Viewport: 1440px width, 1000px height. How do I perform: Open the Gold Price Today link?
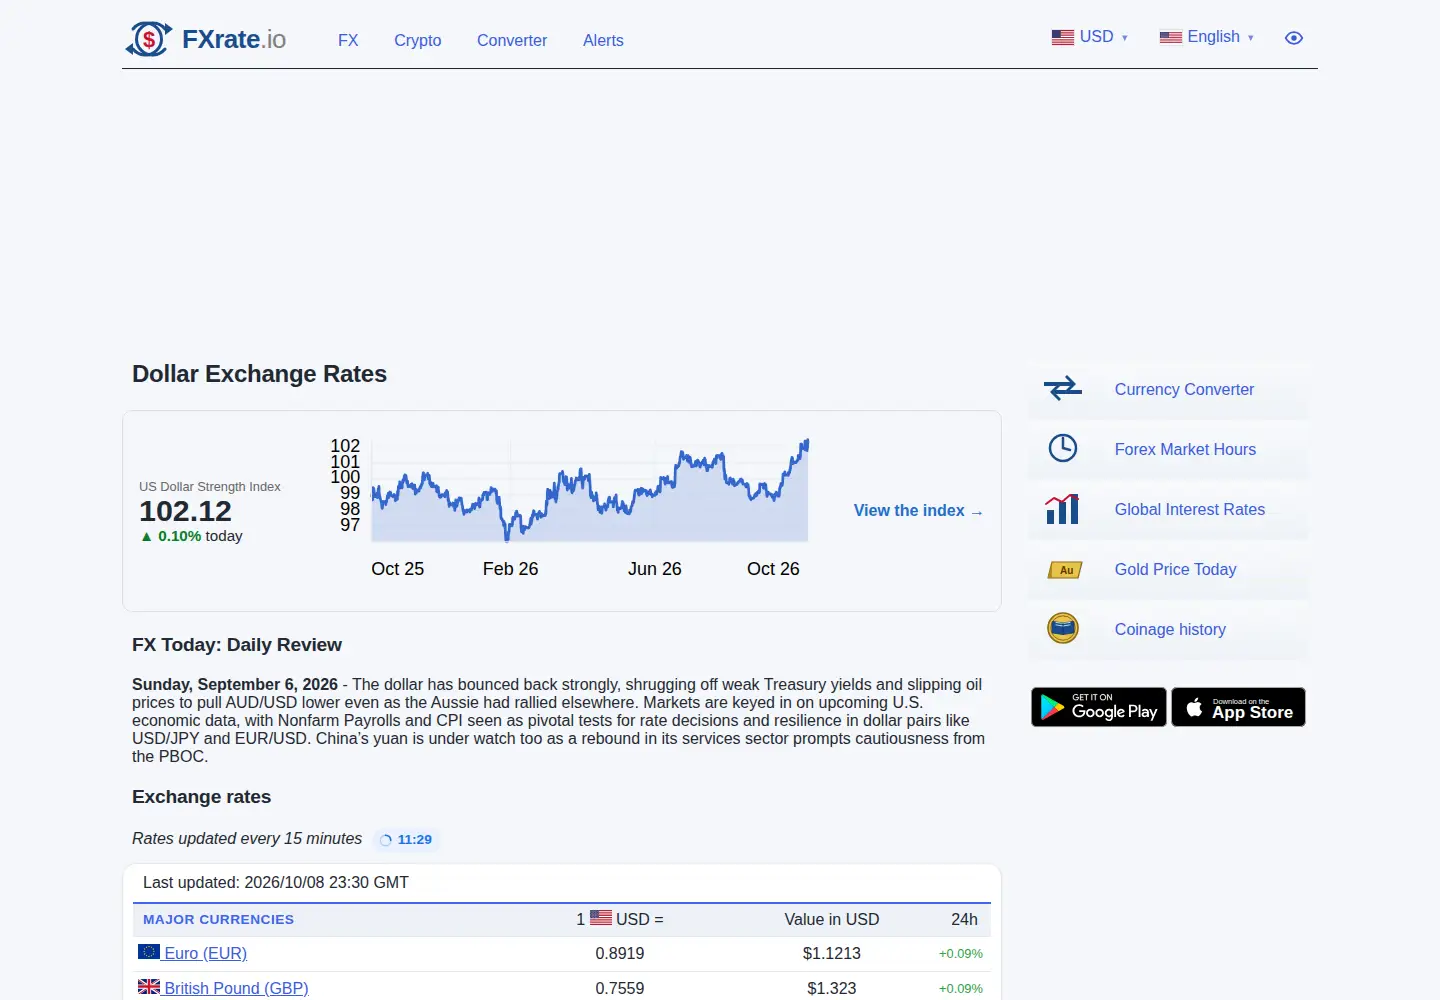click(x=1176, y=569)
